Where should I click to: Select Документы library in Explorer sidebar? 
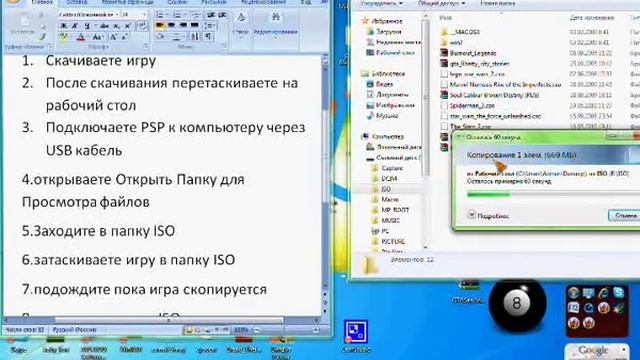point(387,94)
